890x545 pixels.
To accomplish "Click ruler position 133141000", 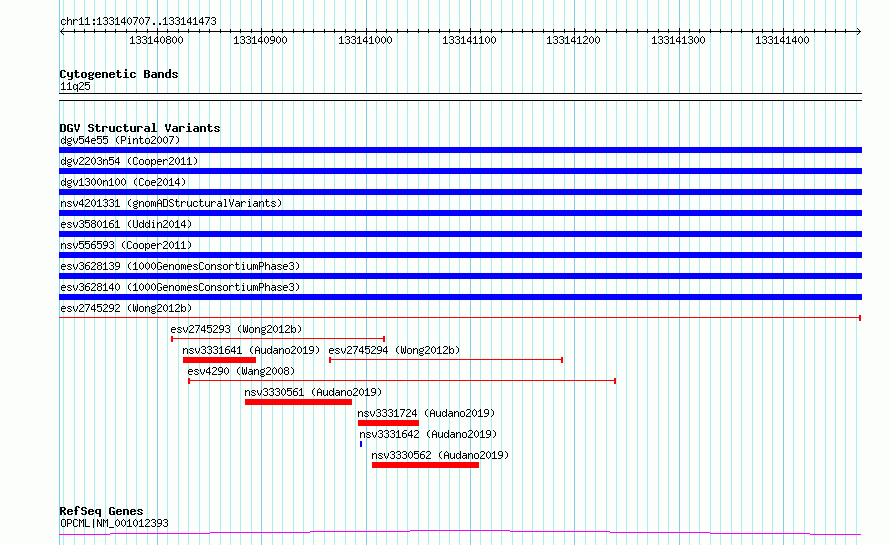I will pyautogui.click(x=366, y=40).
